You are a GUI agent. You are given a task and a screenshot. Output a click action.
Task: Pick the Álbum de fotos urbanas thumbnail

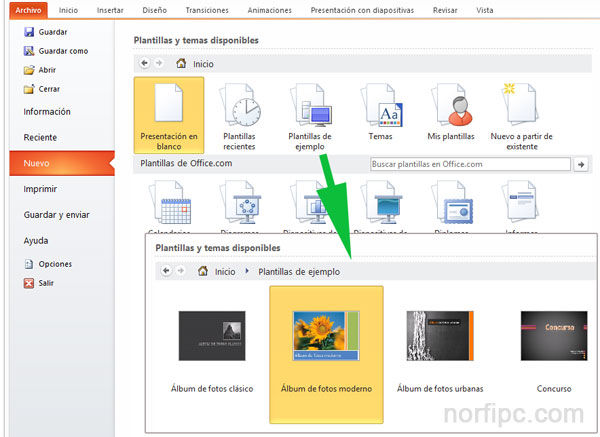[441, 335]
